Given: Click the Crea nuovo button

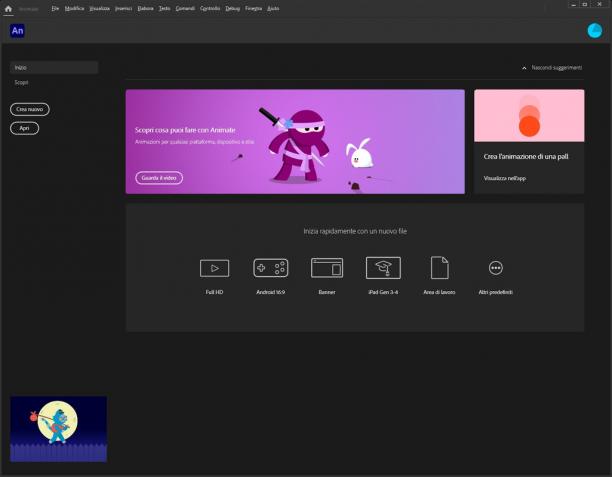Looking at the screenshot, I should [x=30, y=109].
